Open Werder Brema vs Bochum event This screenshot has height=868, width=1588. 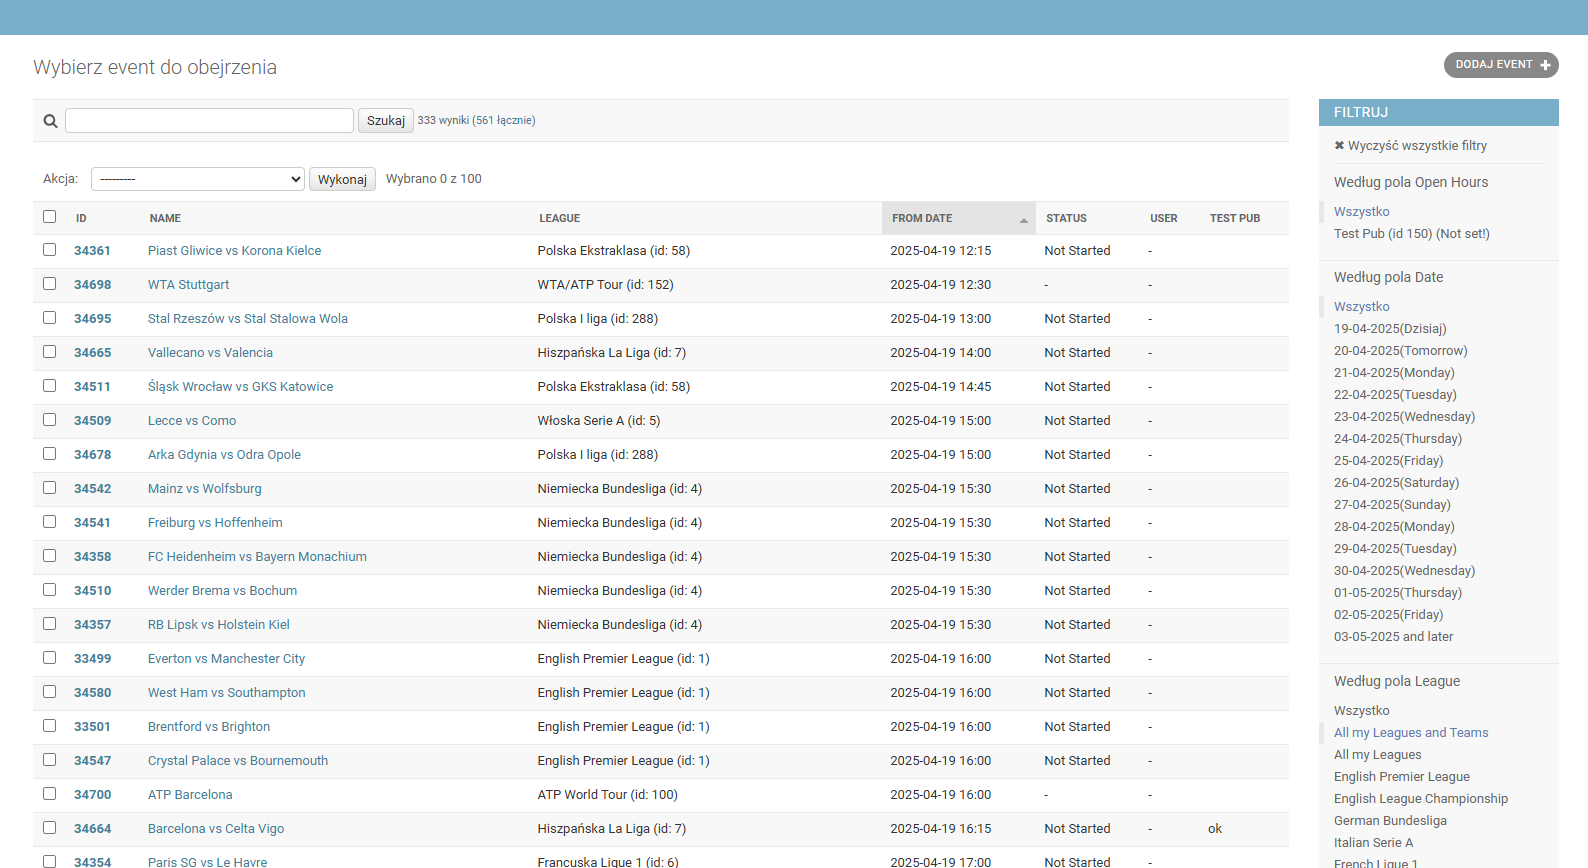tap(222, 591)
